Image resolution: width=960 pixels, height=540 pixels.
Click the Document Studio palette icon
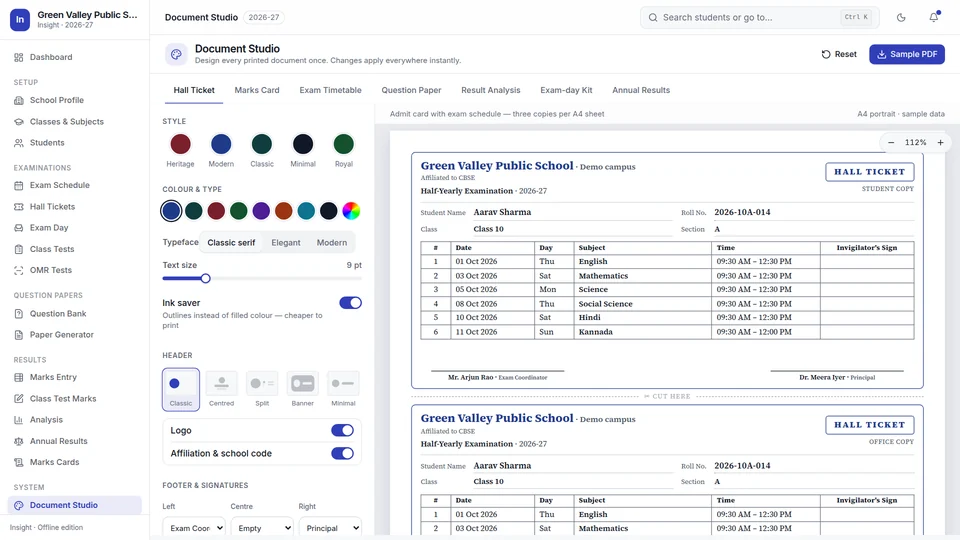click(176, 54)
